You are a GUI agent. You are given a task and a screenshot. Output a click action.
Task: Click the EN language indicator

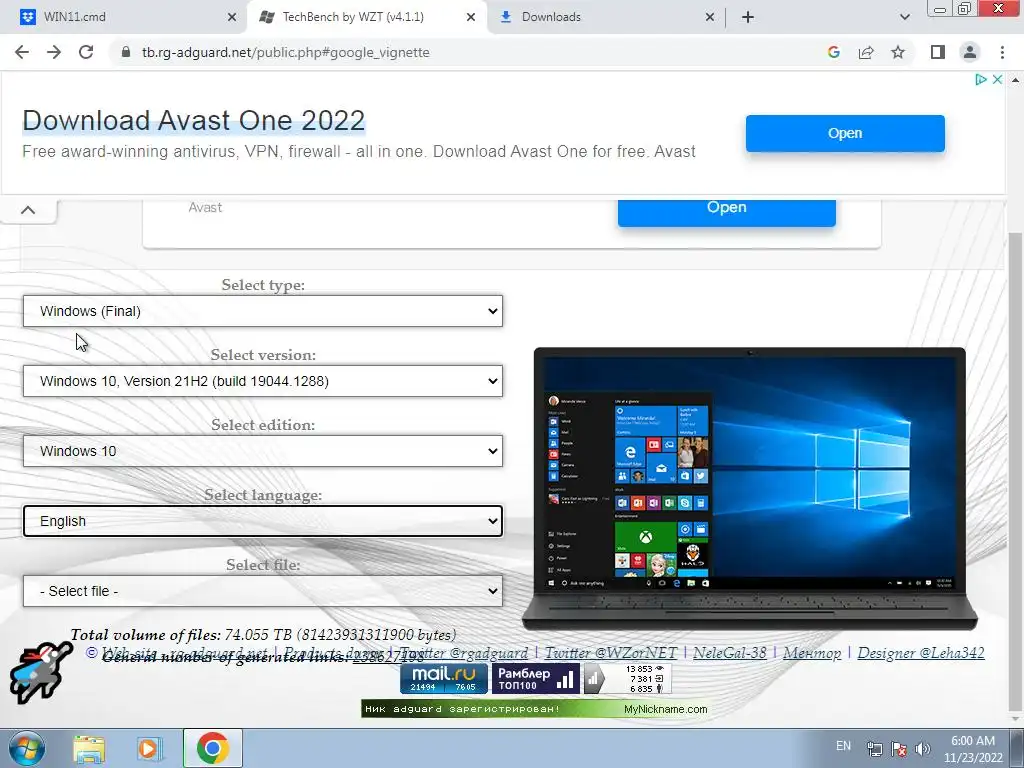843,746
